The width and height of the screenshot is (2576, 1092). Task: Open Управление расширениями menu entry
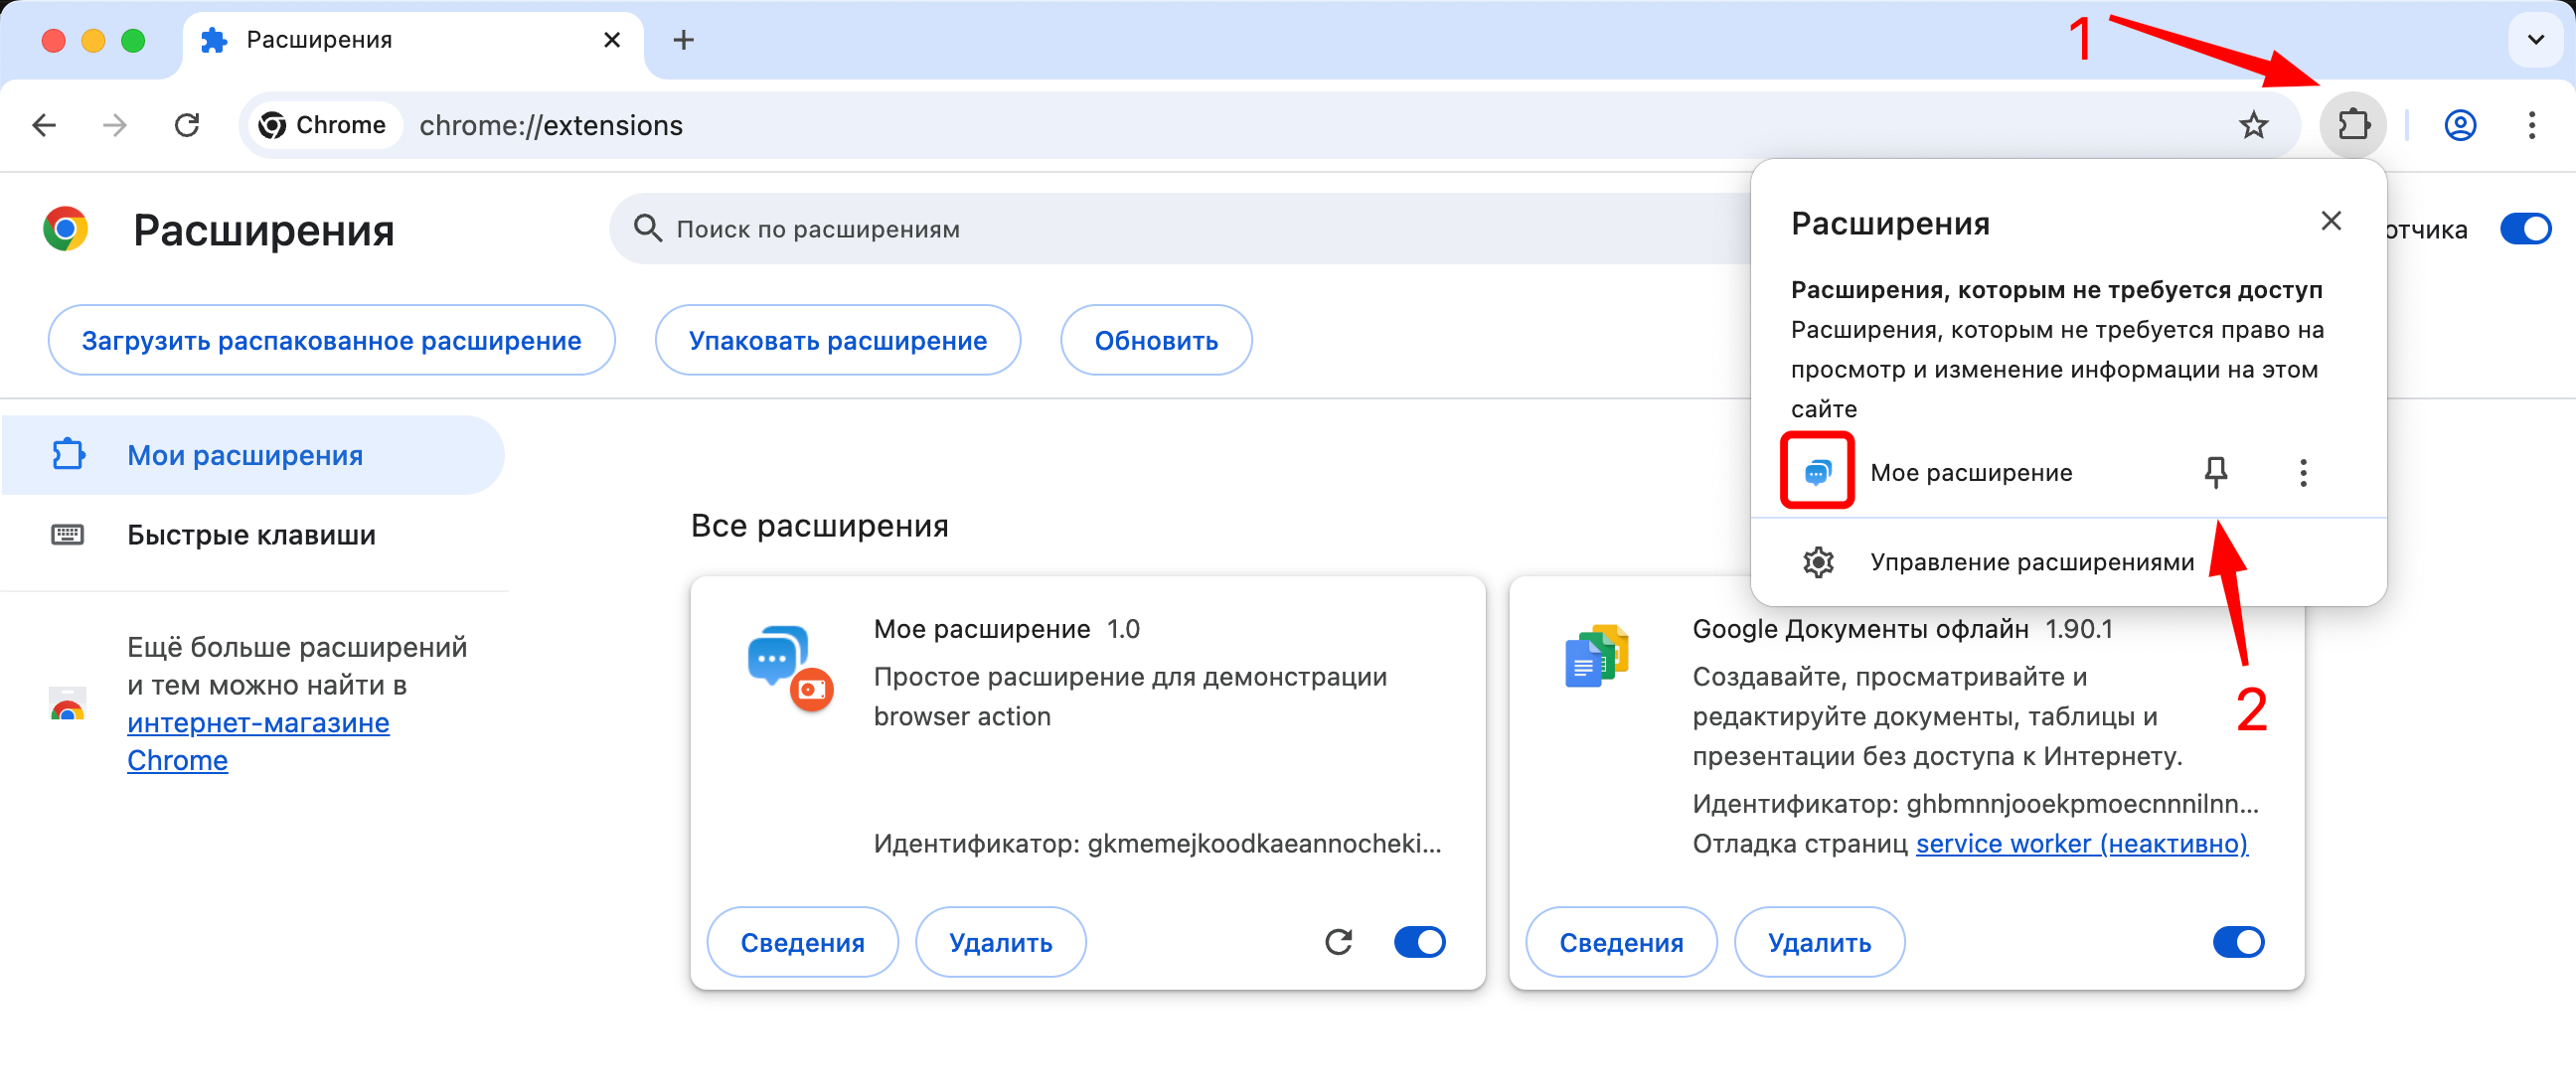[2030, 562]
